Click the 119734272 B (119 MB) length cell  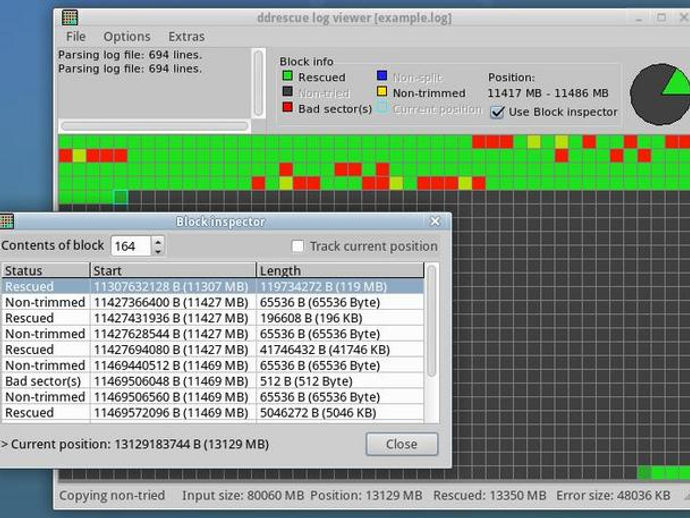tap(340, 287)
